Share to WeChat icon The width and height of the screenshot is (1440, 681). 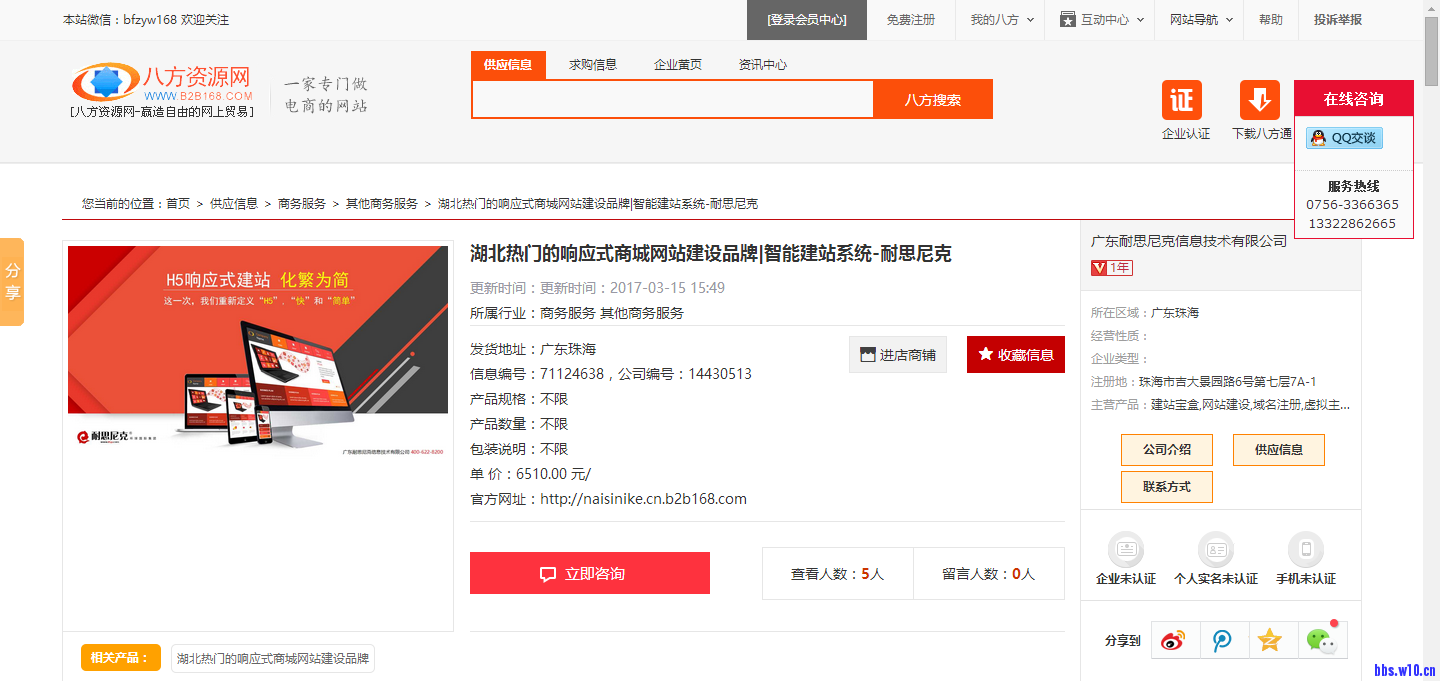pos(1321,640)
